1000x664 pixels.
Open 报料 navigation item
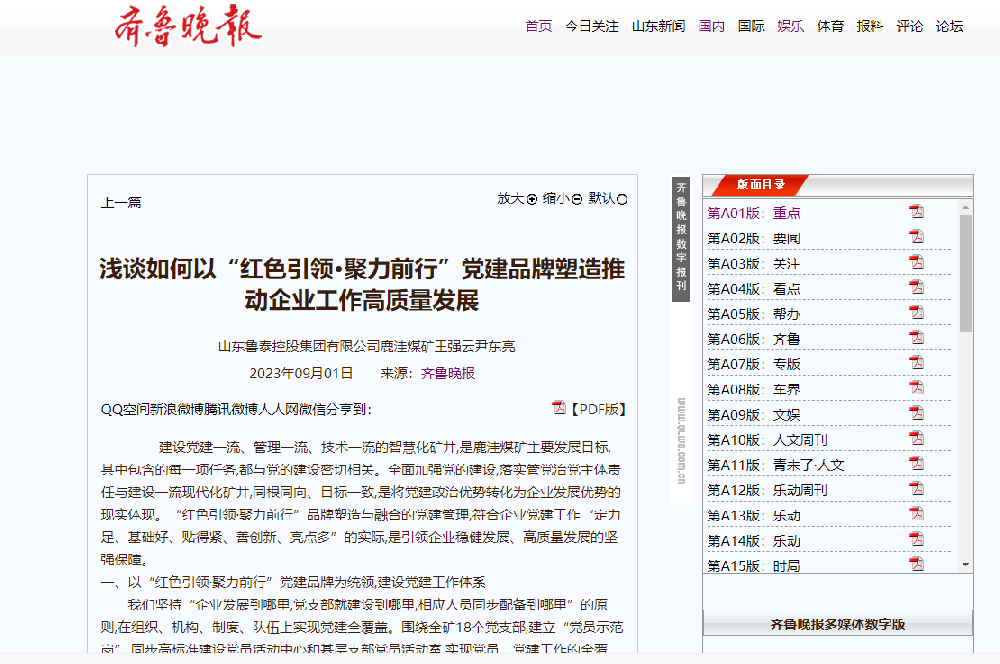(x=870, y=26)
